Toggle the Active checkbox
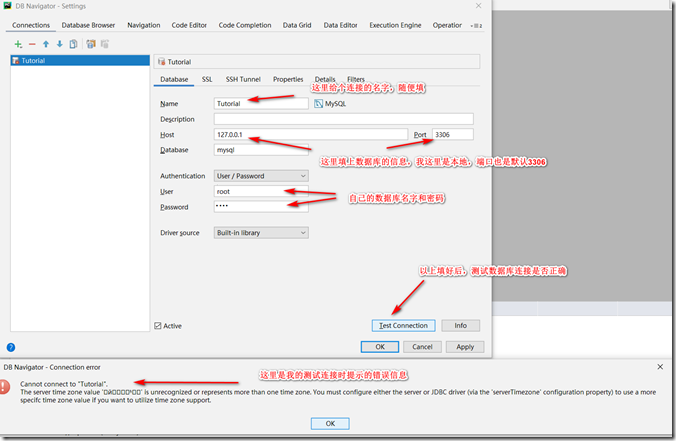This screenshot has height=441, width=676. (158, 326)
